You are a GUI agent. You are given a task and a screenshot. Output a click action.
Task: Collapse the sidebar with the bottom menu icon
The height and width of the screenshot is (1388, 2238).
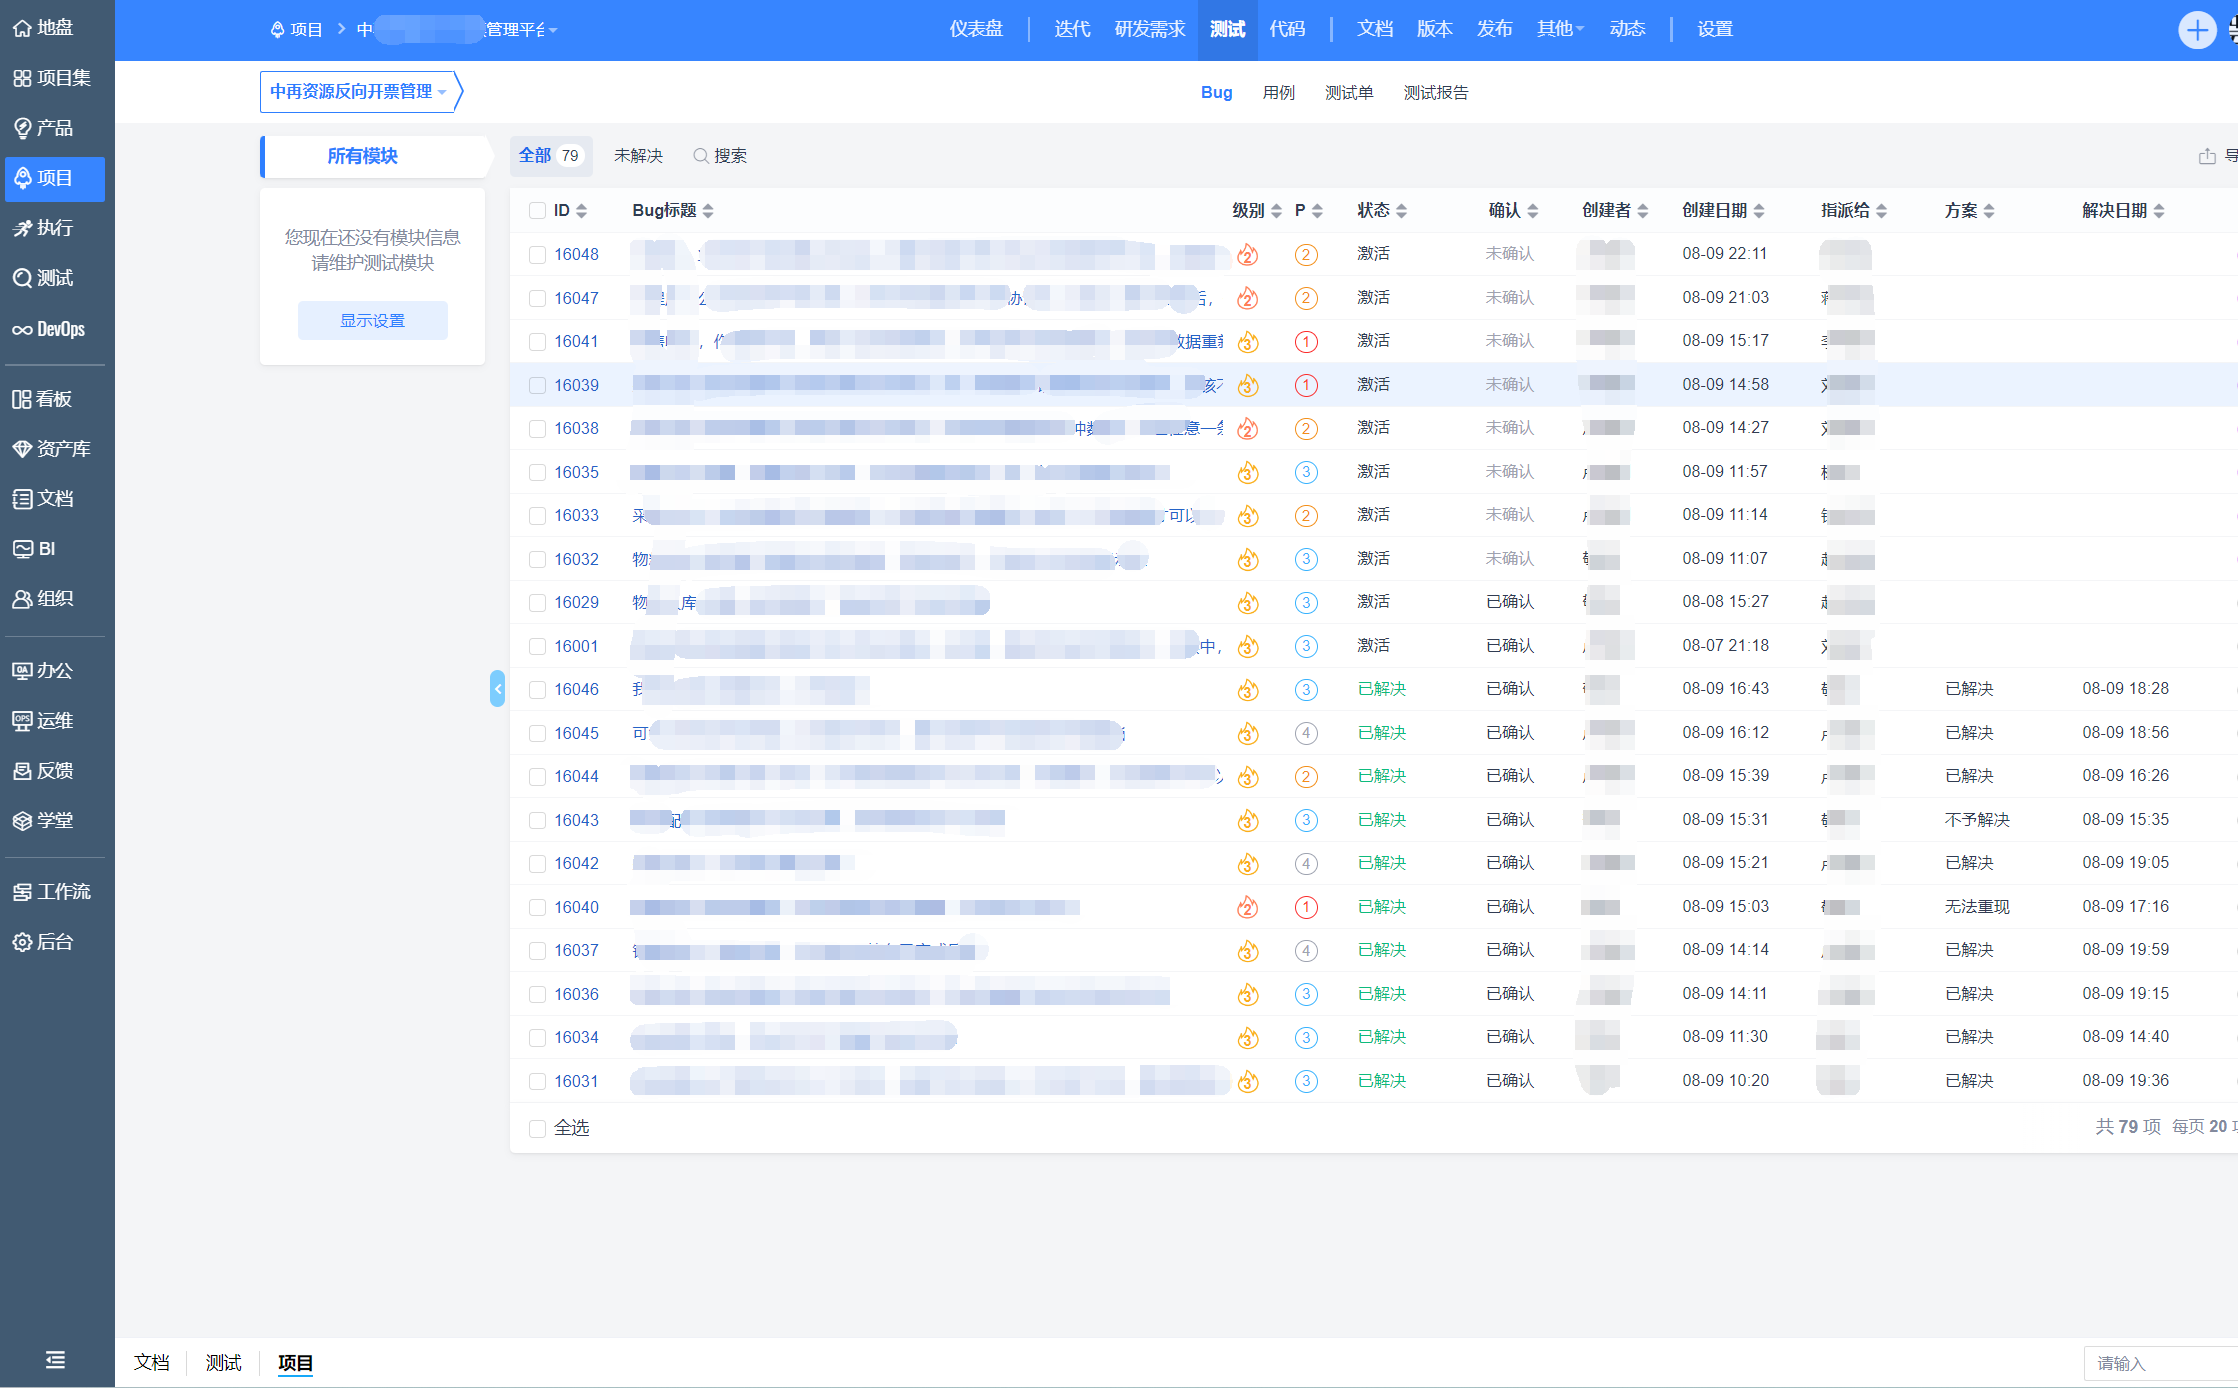pos(55,1360)
